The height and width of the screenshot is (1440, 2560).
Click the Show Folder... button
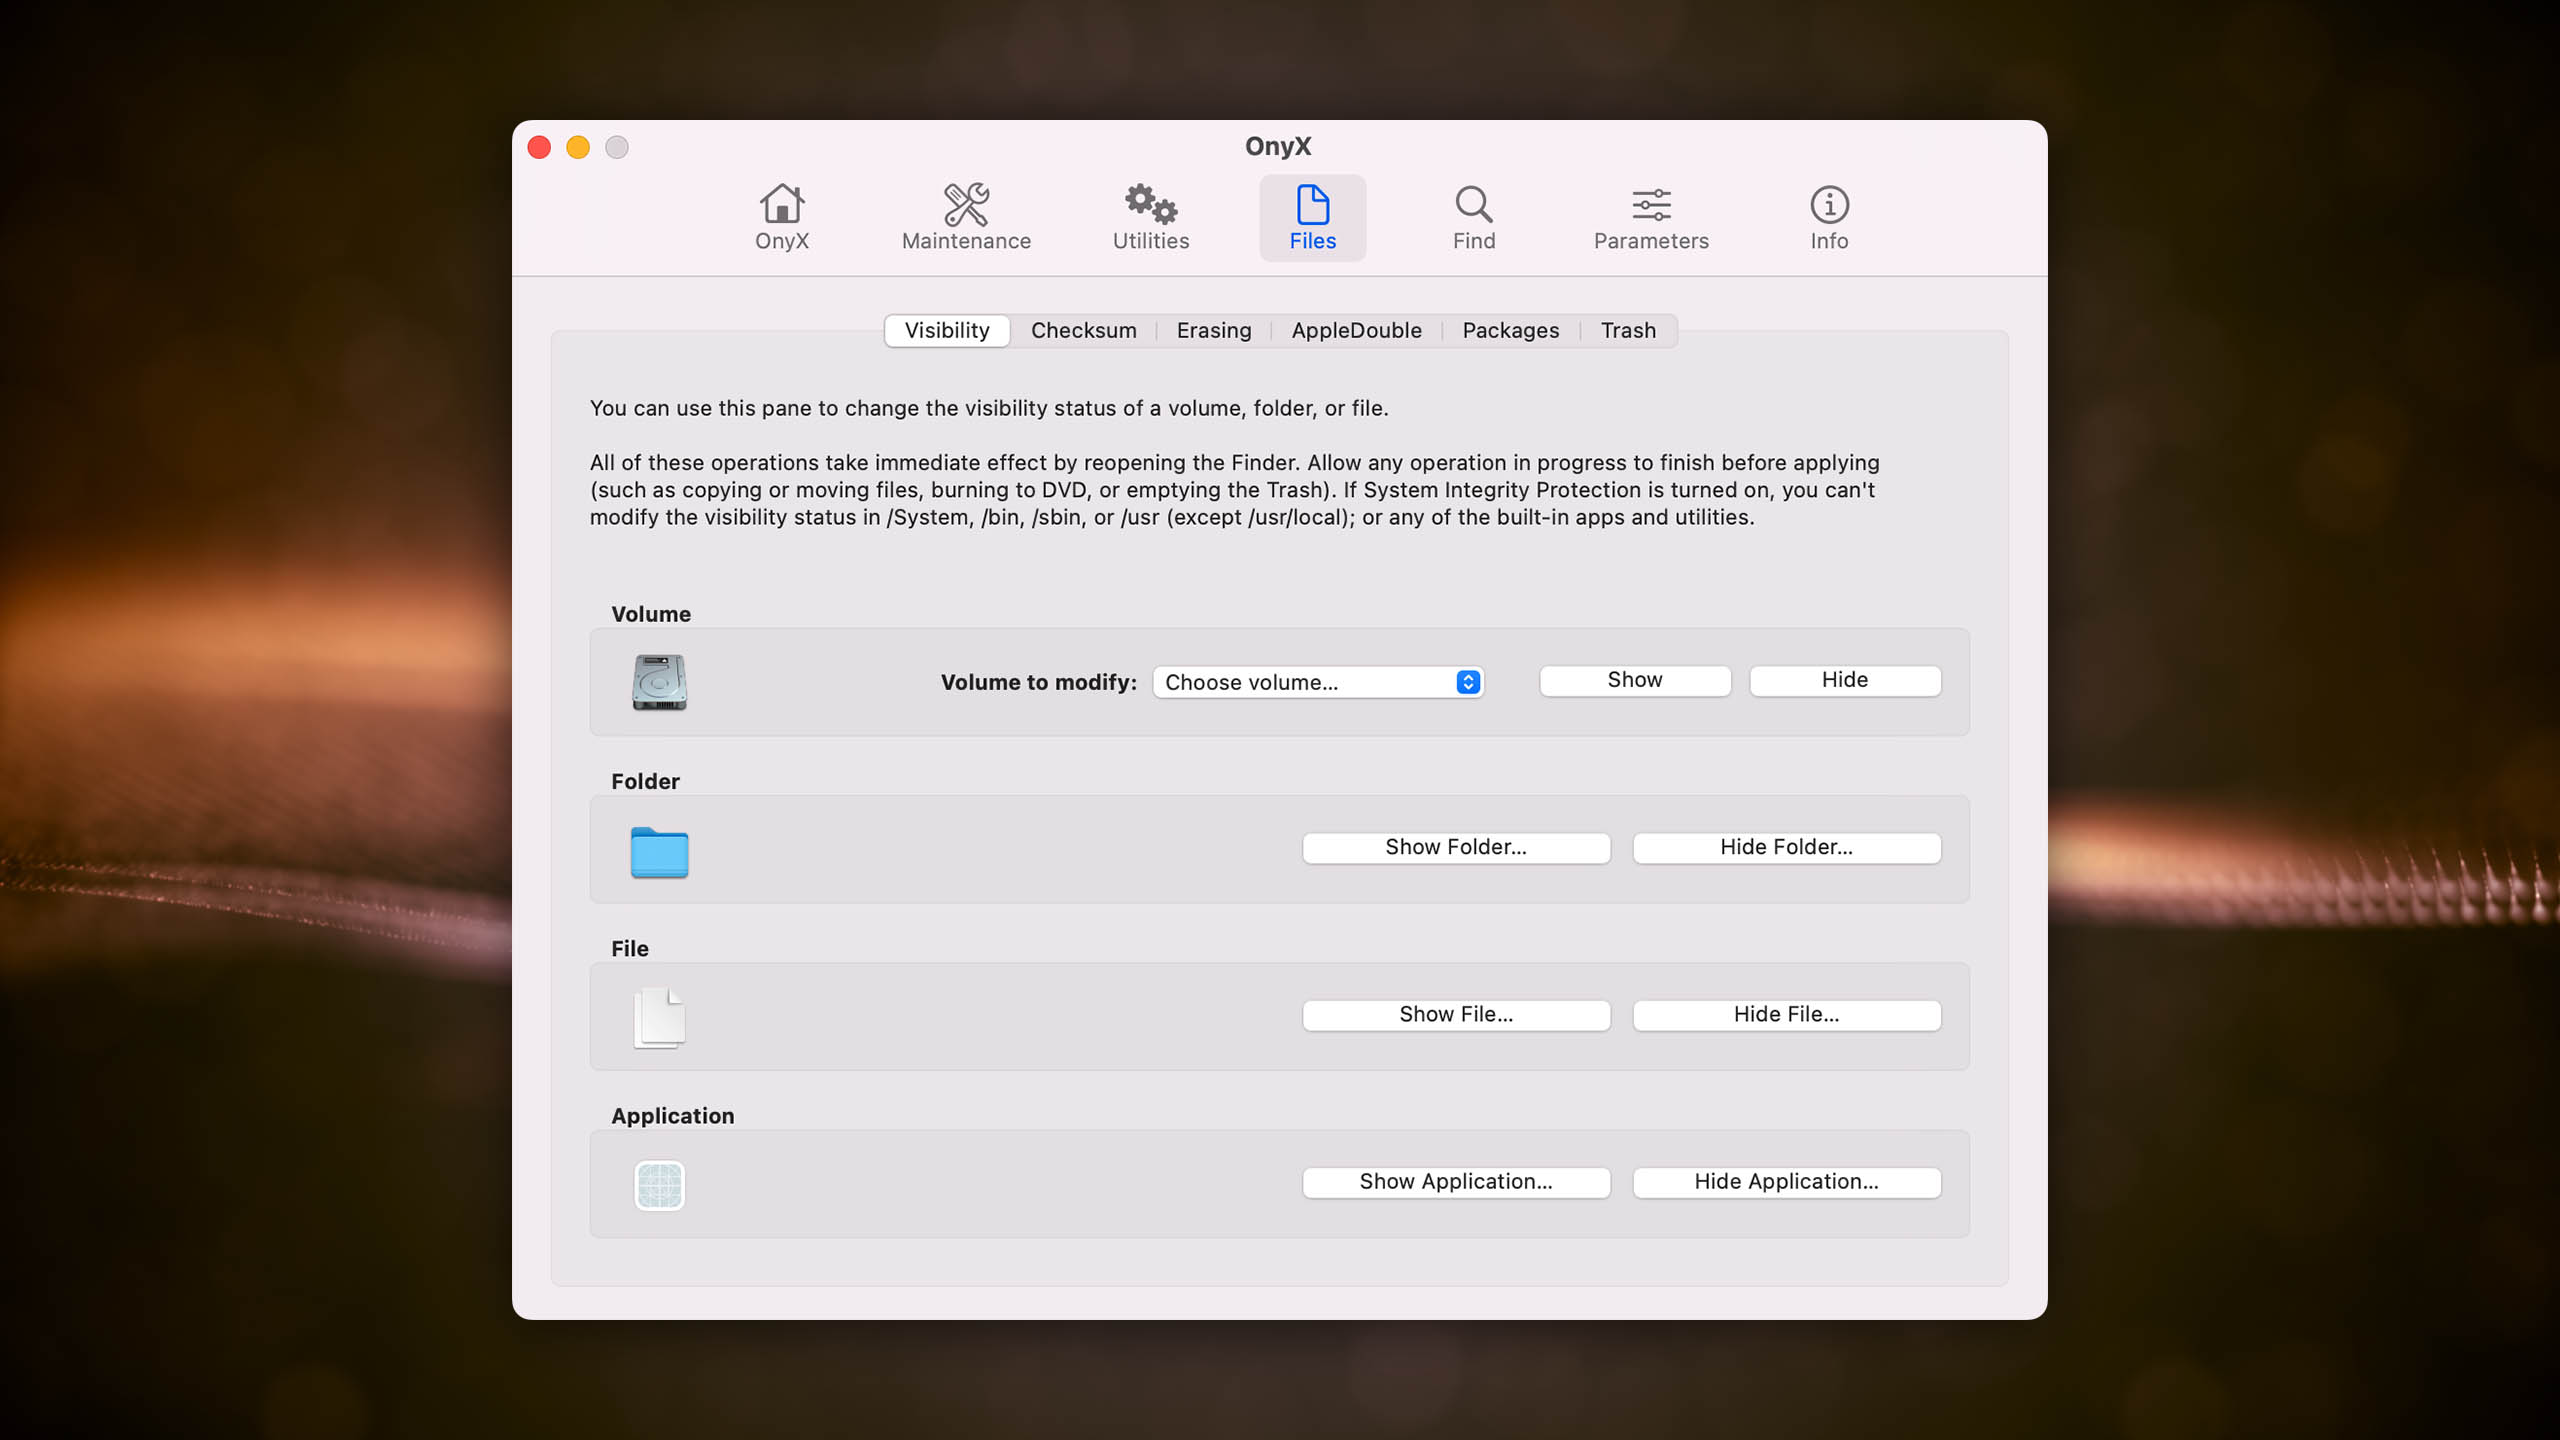pos(1456,847)
